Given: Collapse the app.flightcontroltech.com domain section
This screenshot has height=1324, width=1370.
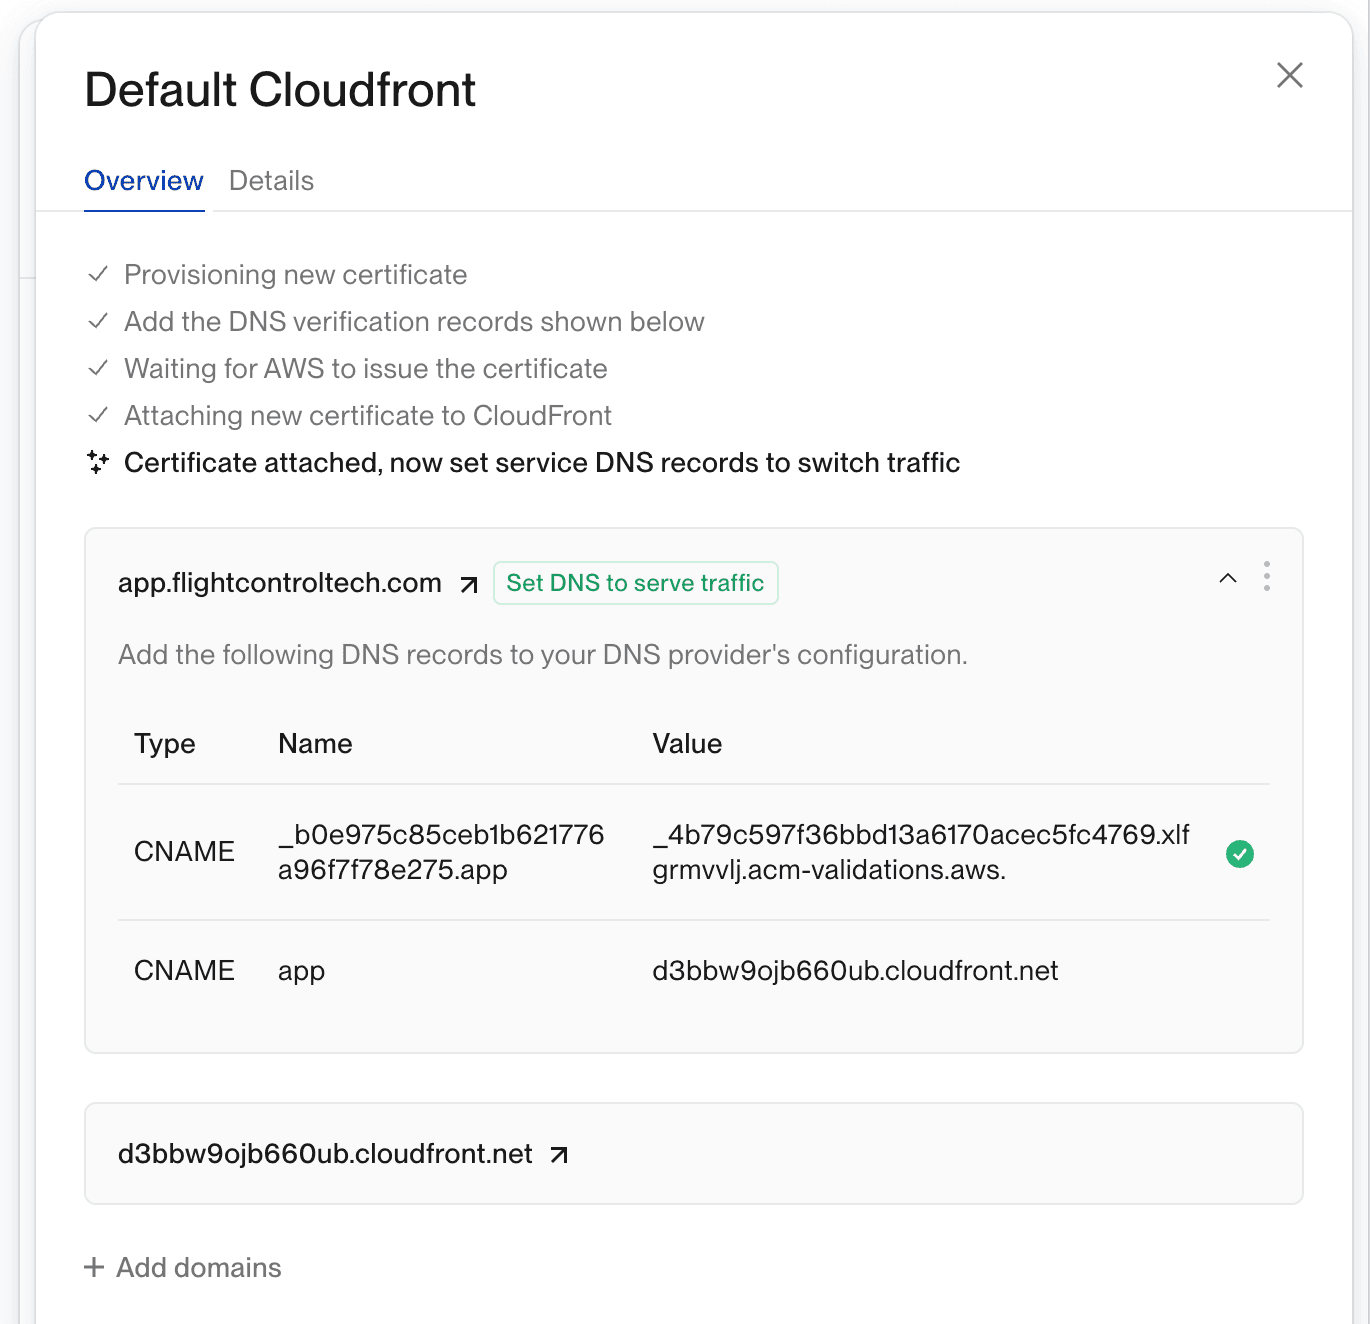Looking at the screenshot, I should point(1228,578).
